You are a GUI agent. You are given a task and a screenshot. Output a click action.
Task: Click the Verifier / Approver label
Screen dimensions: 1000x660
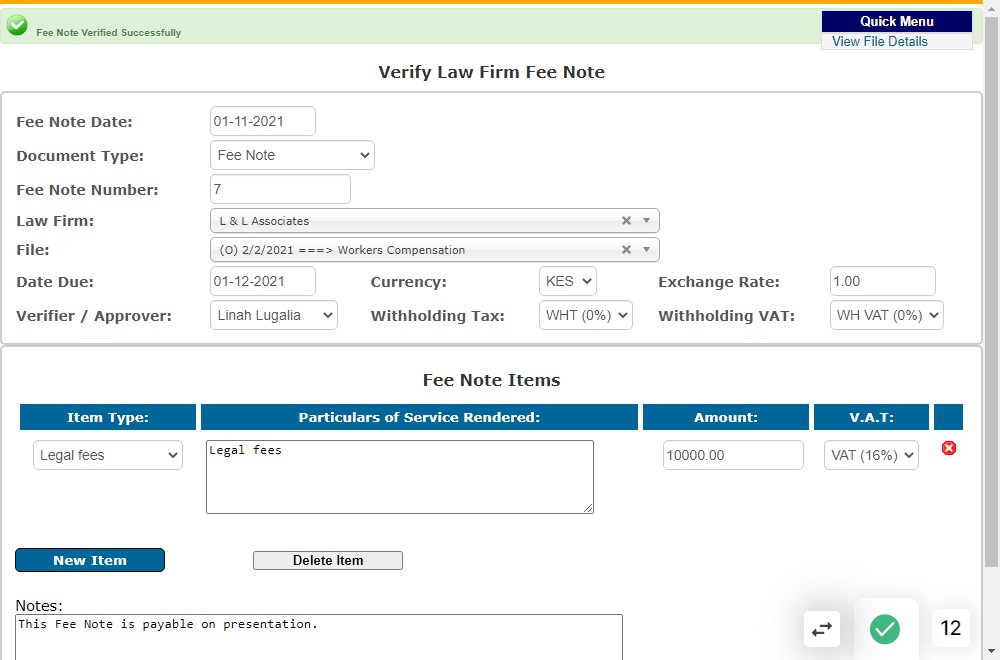(x=94, y=316)
